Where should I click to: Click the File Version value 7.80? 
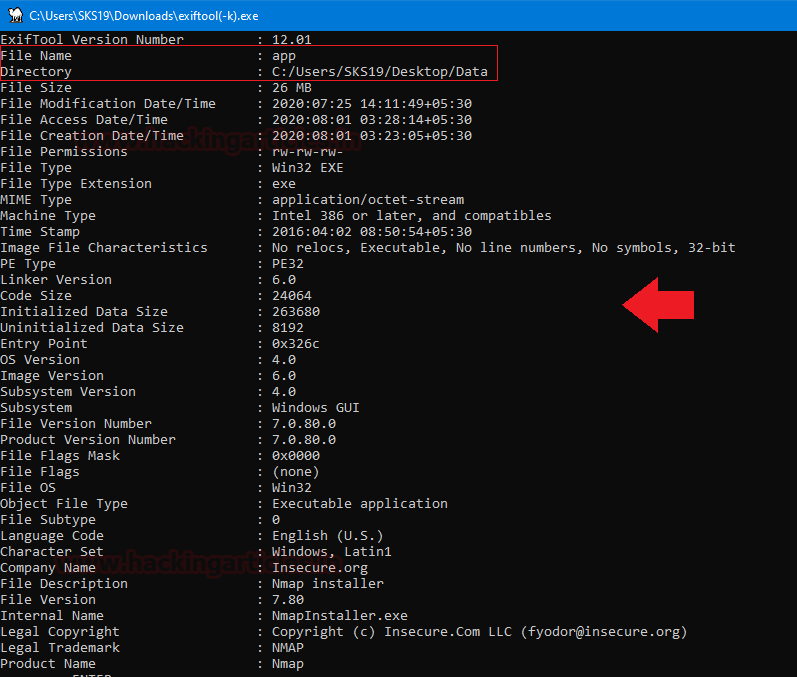(x=288, y=600)
